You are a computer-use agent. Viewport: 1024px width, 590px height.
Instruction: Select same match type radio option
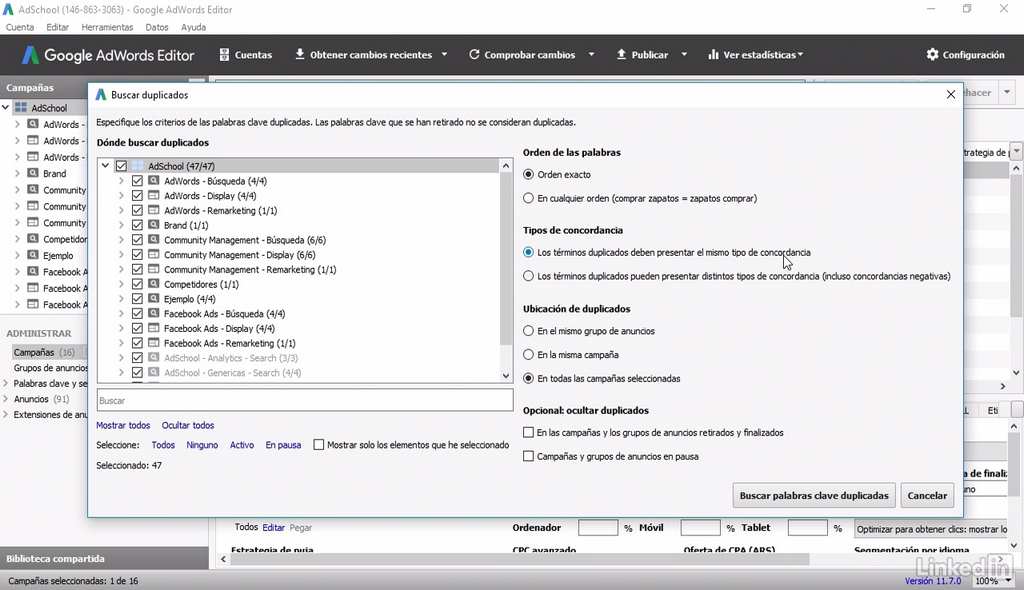(528, 252)
